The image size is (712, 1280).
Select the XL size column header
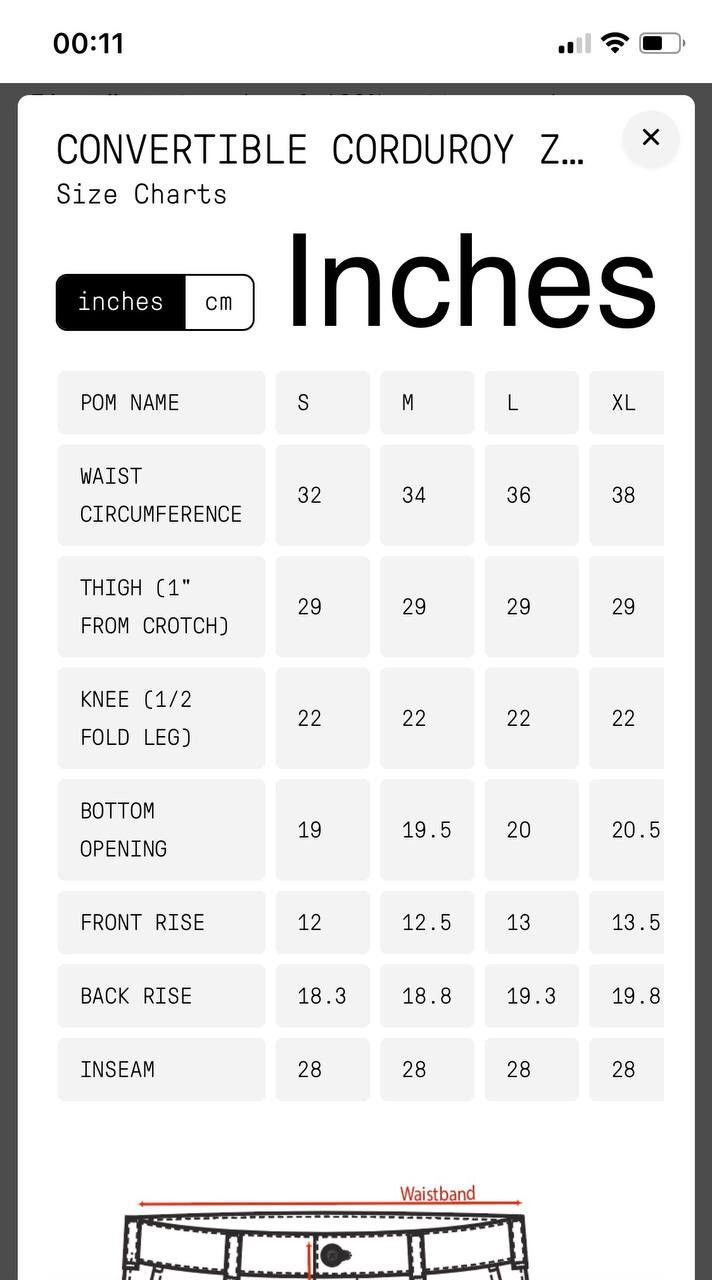(x=626, y=403)
